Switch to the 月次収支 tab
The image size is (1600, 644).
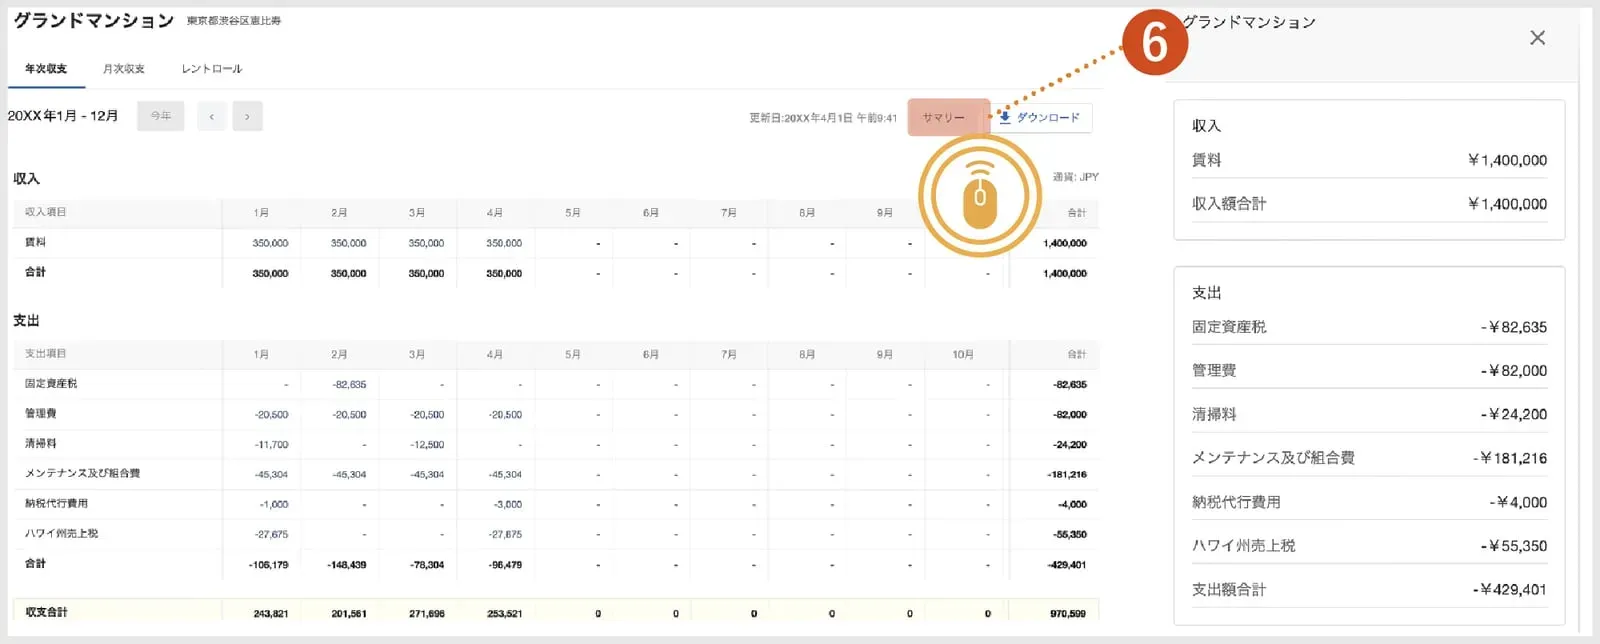(x=123, y=69)
